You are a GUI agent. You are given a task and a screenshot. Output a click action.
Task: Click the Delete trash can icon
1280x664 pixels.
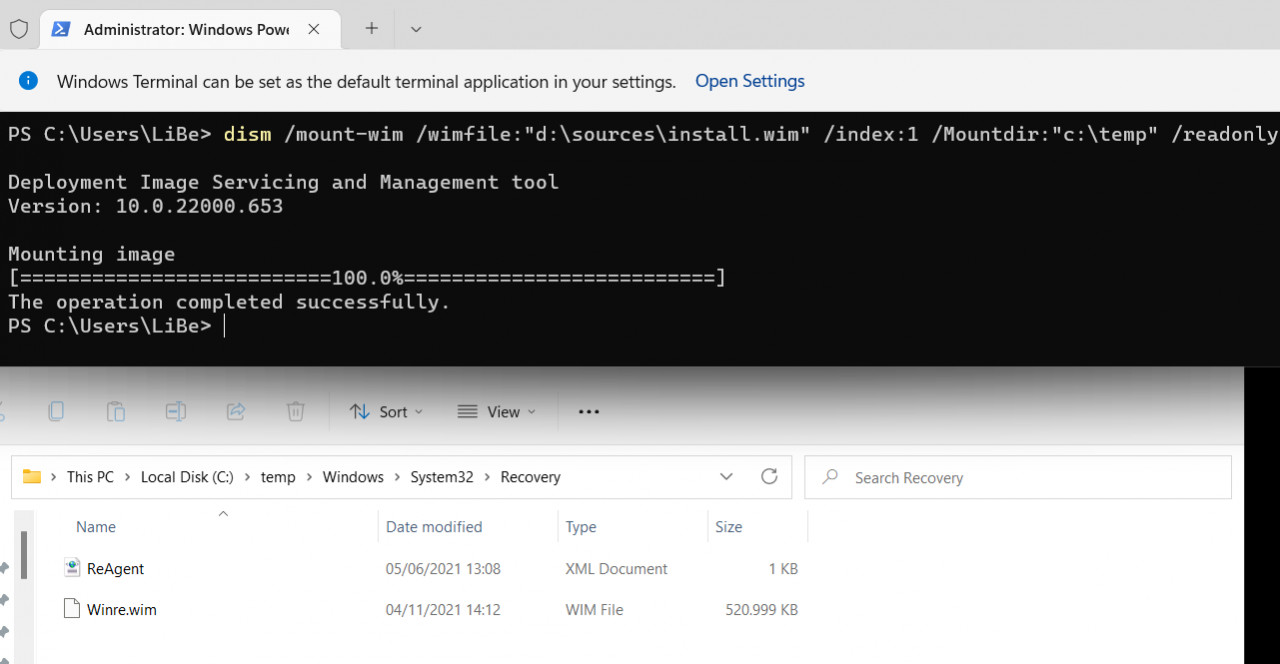coord(295,411)
